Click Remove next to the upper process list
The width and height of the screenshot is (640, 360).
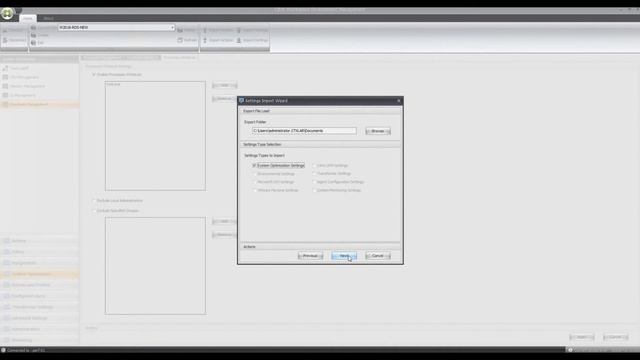click(x=224, y=99)
